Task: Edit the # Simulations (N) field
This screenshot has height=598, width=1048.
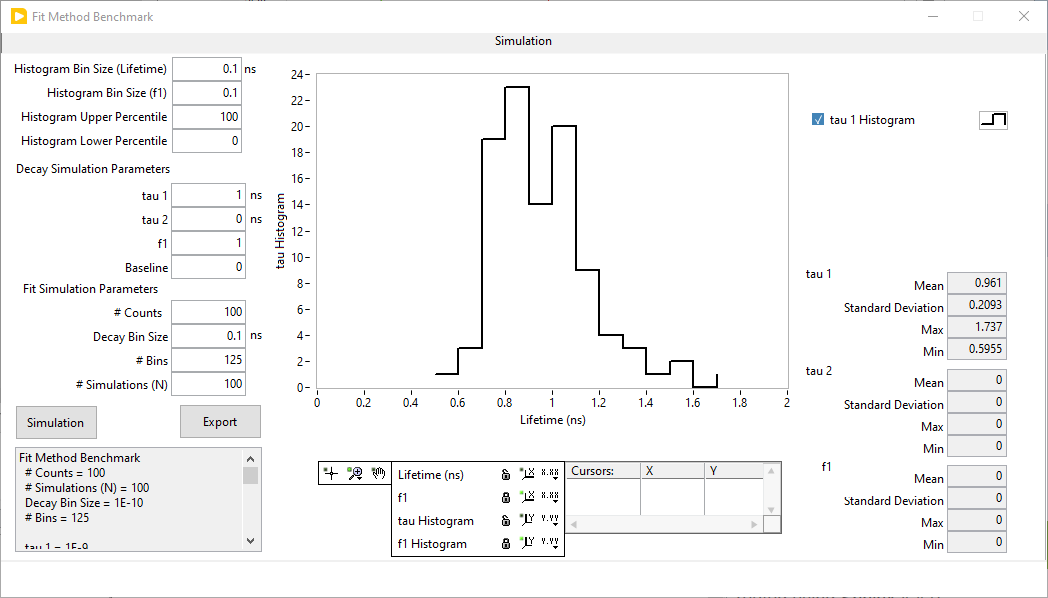Action: coord(208,384)
